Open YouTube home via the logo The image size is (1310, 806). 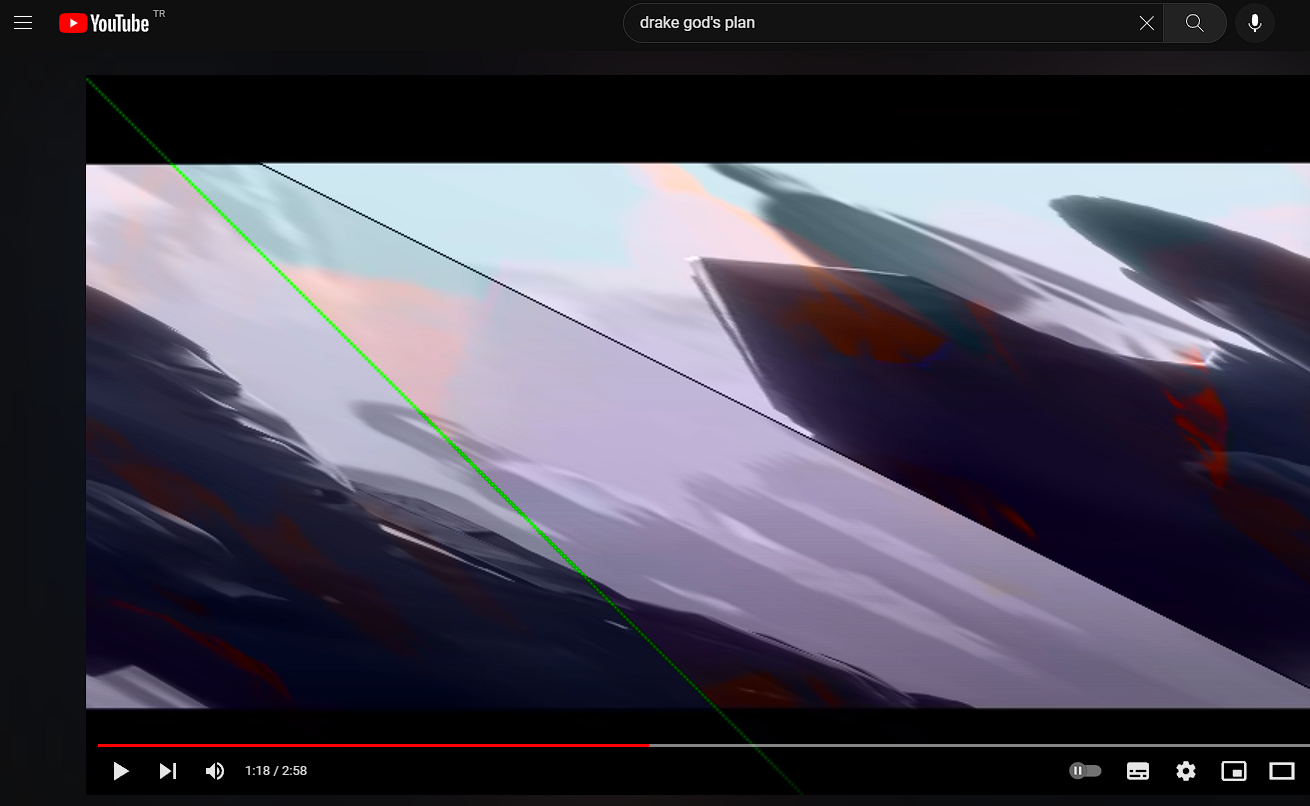(x=105, y=22)
